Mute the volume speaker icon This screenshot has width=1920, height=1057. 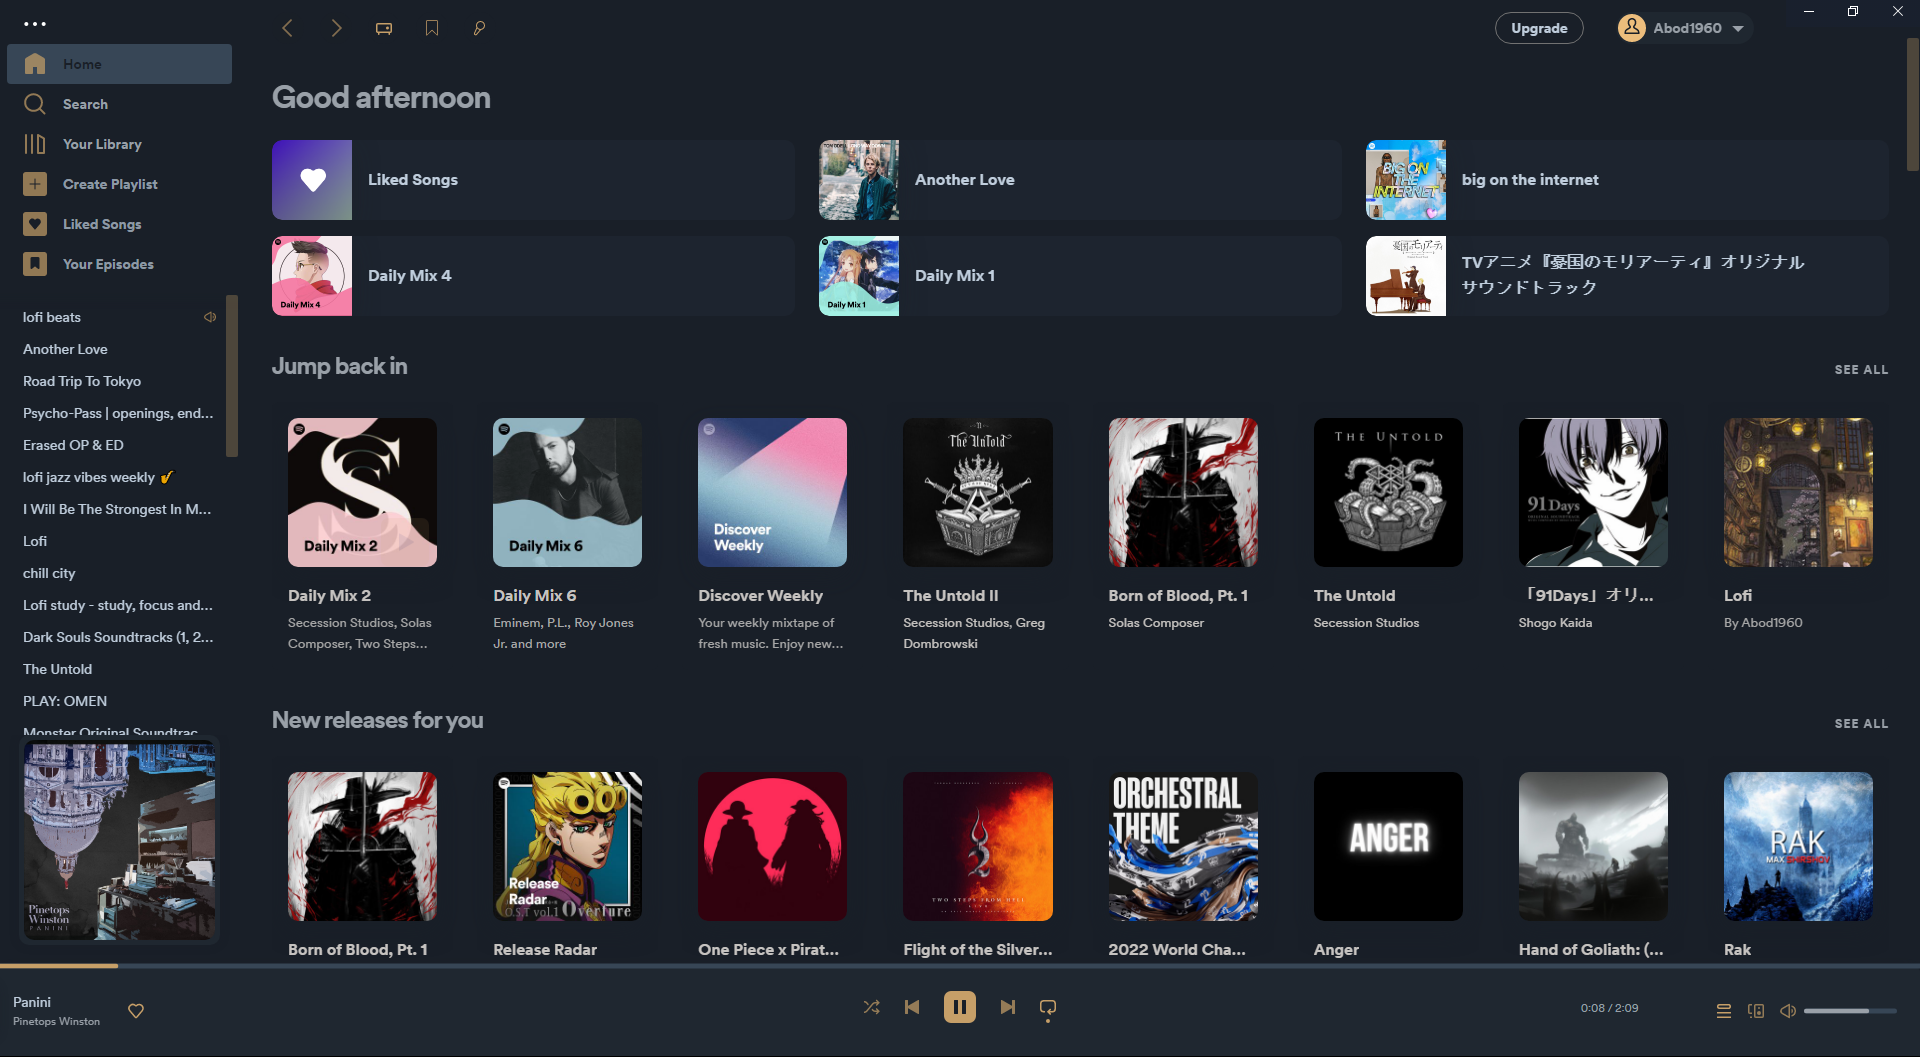[1788, 1011]
